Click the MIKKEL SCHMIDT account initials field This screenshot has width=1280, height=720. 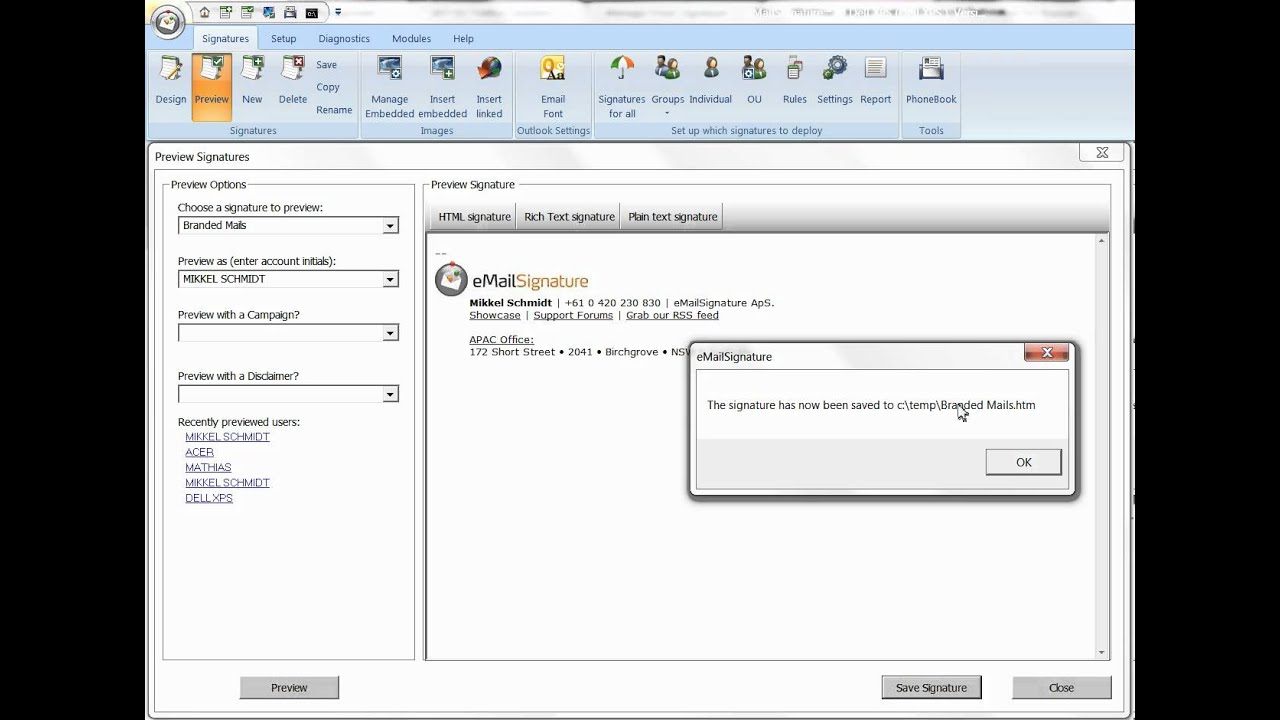[x=288, y=280]
